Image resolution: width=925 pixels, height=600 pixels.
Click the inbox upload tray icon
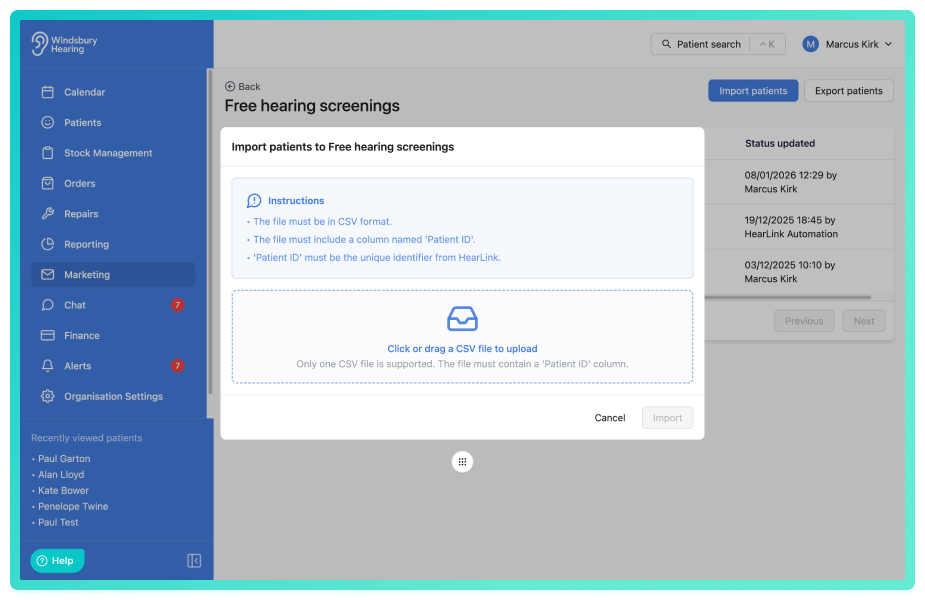pyautogui.click(x=462, y=319)
